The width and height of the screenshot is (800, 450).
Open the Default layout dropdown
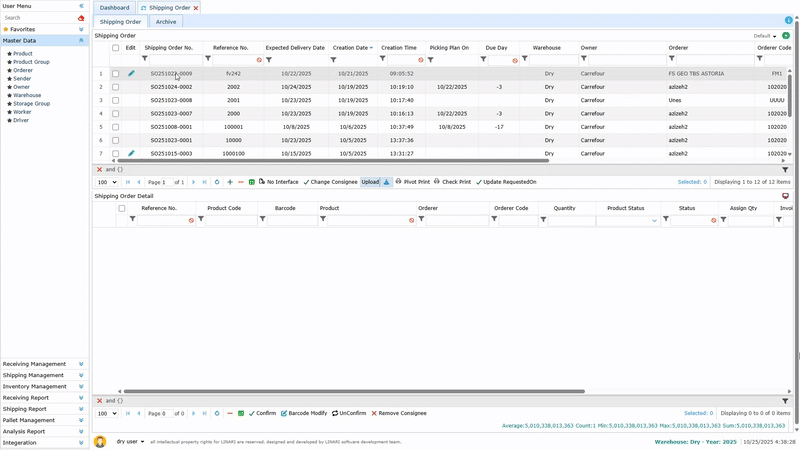pos(765,36)
